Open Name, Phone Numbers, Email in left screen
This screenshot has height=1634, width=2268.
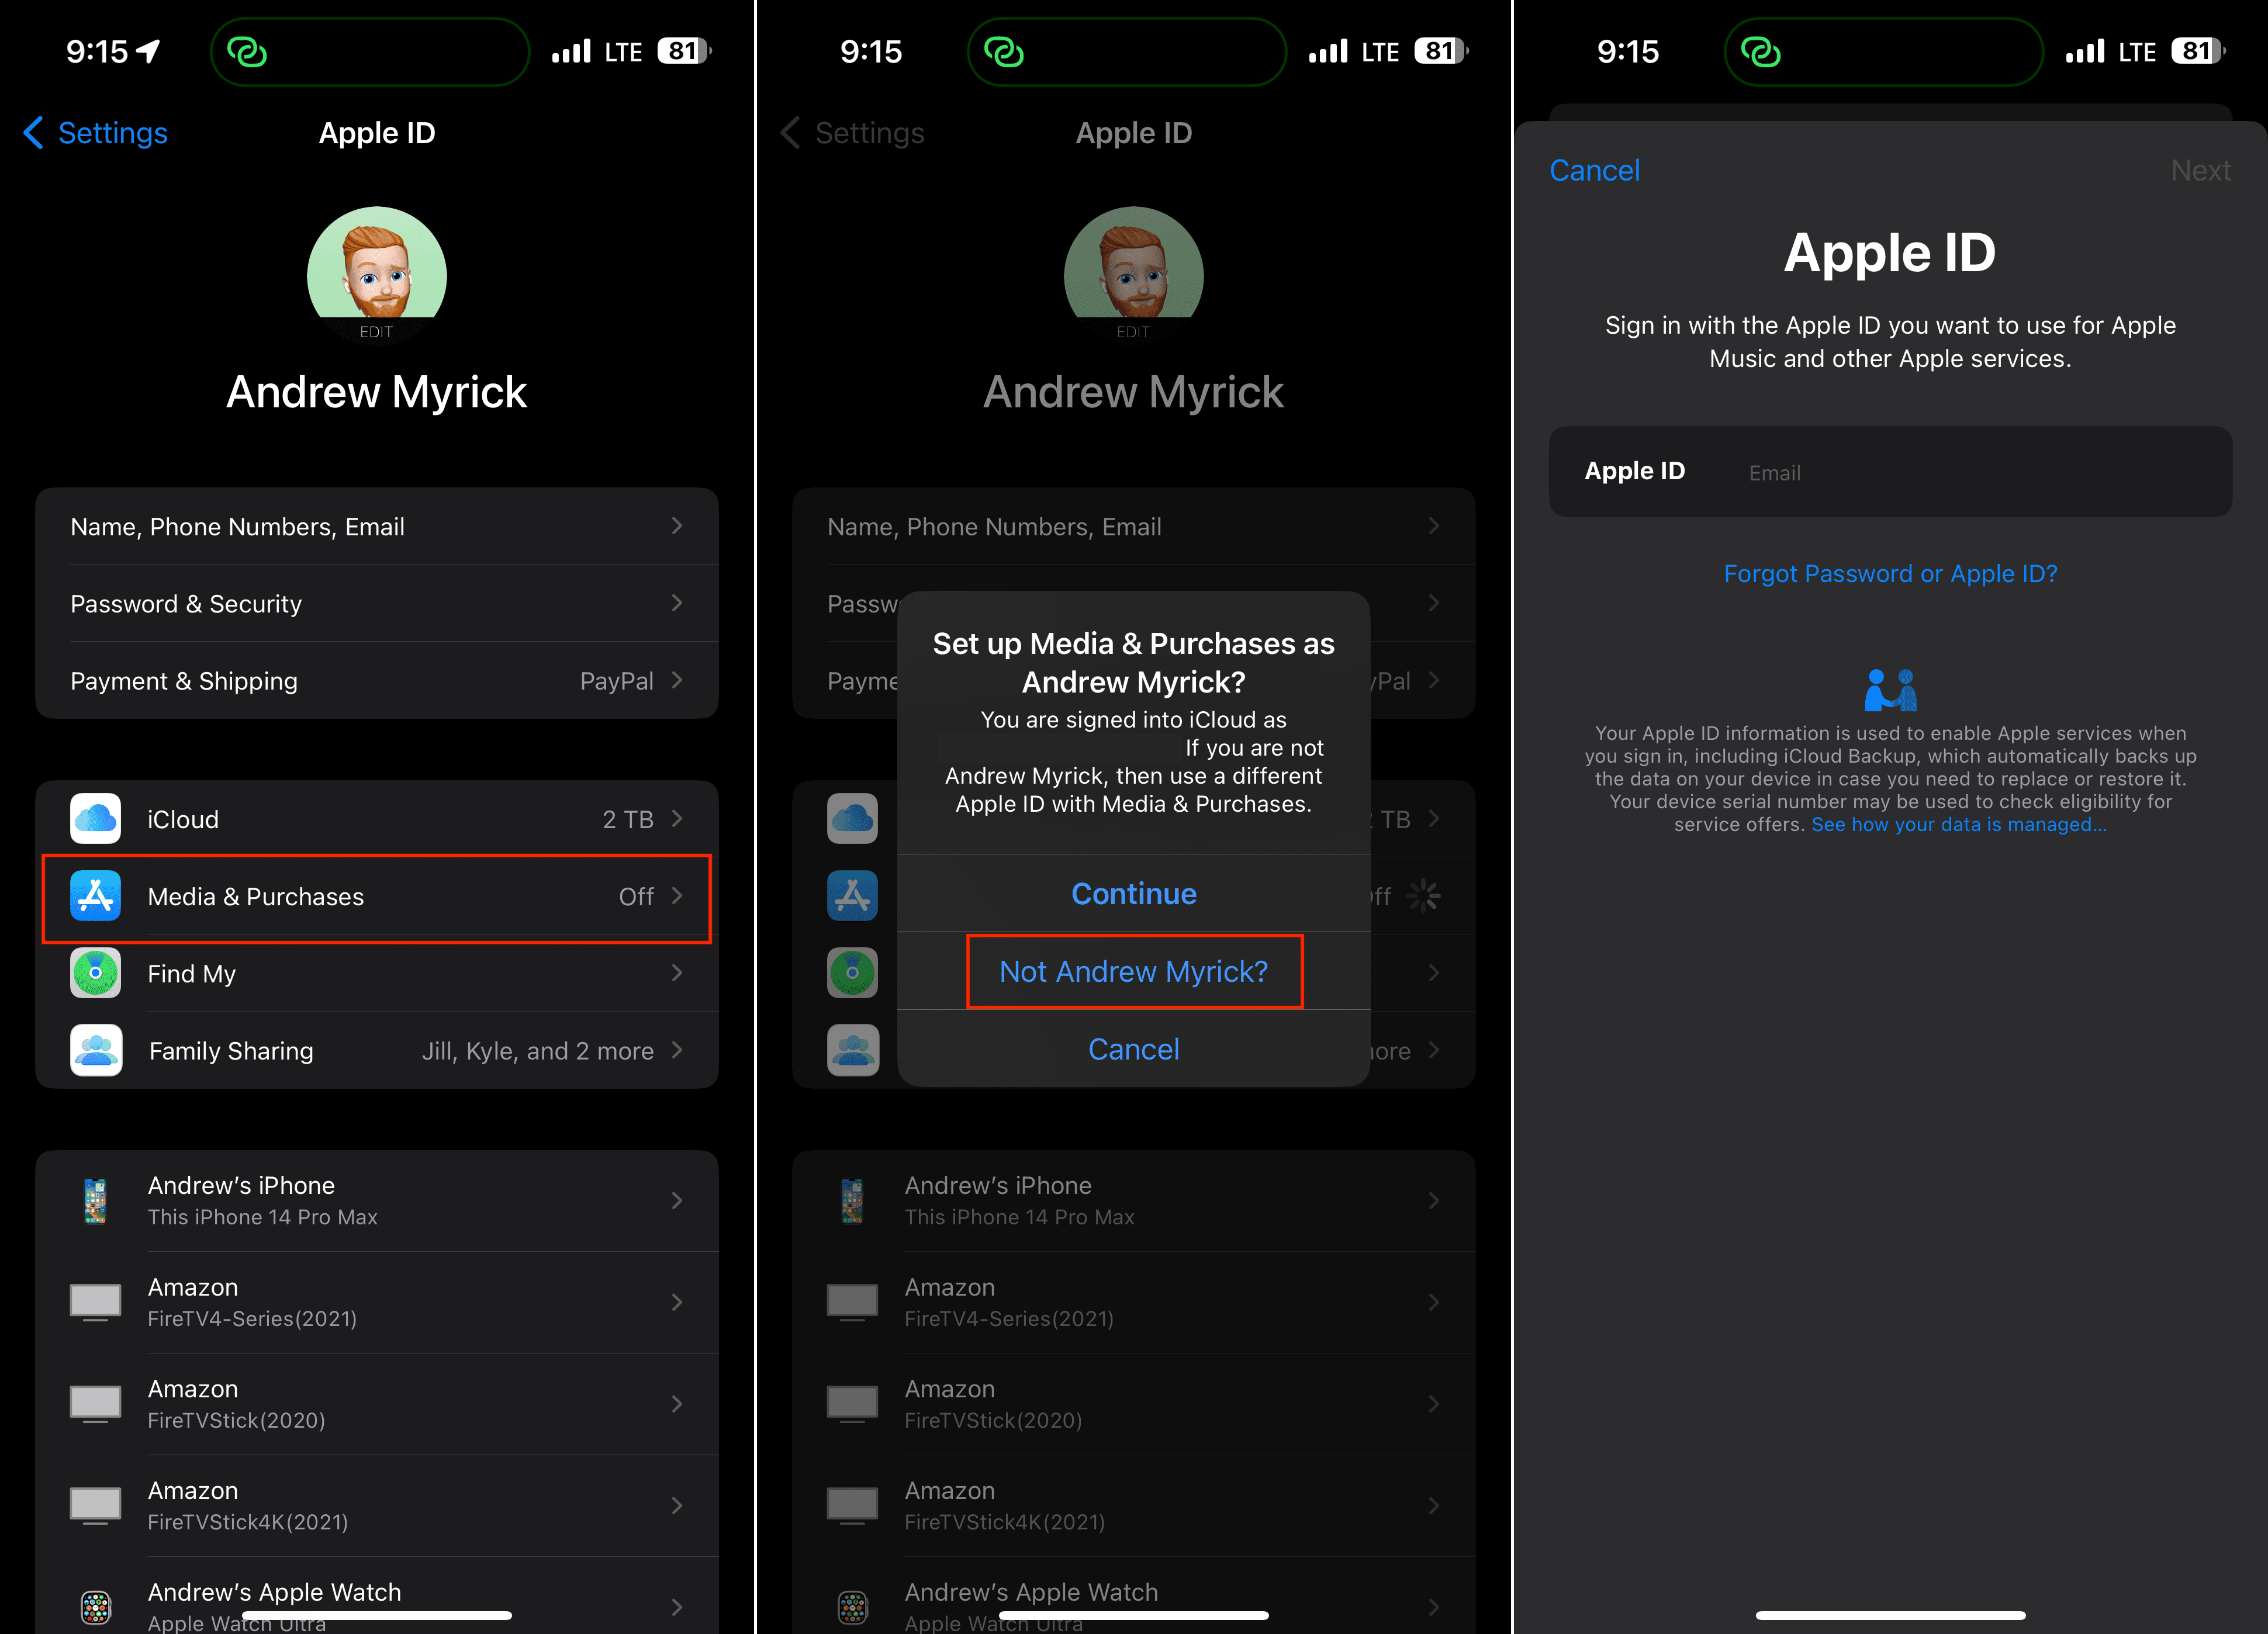(377, 526)
